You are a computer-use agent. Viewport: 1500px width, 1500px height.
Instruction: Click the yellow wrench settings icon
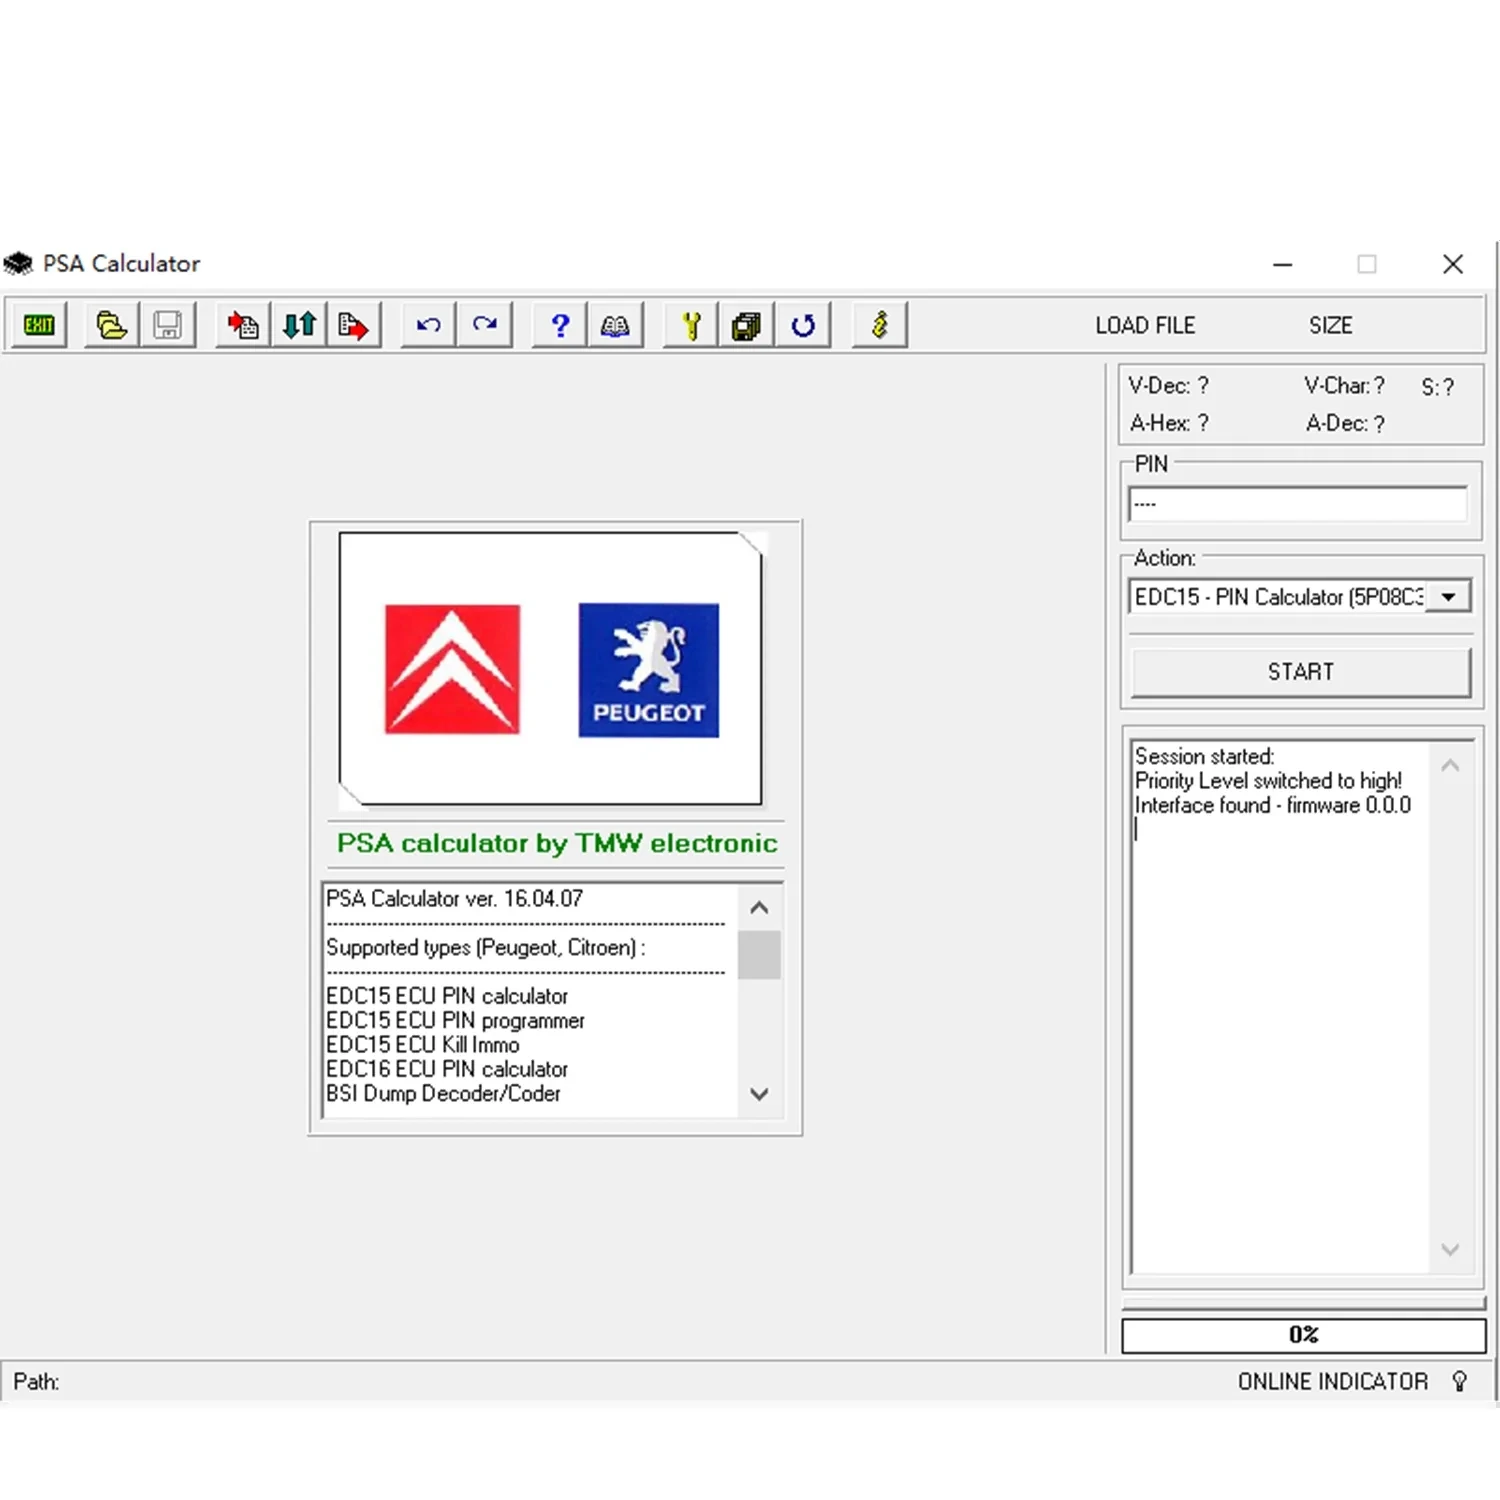click(689, 324)
